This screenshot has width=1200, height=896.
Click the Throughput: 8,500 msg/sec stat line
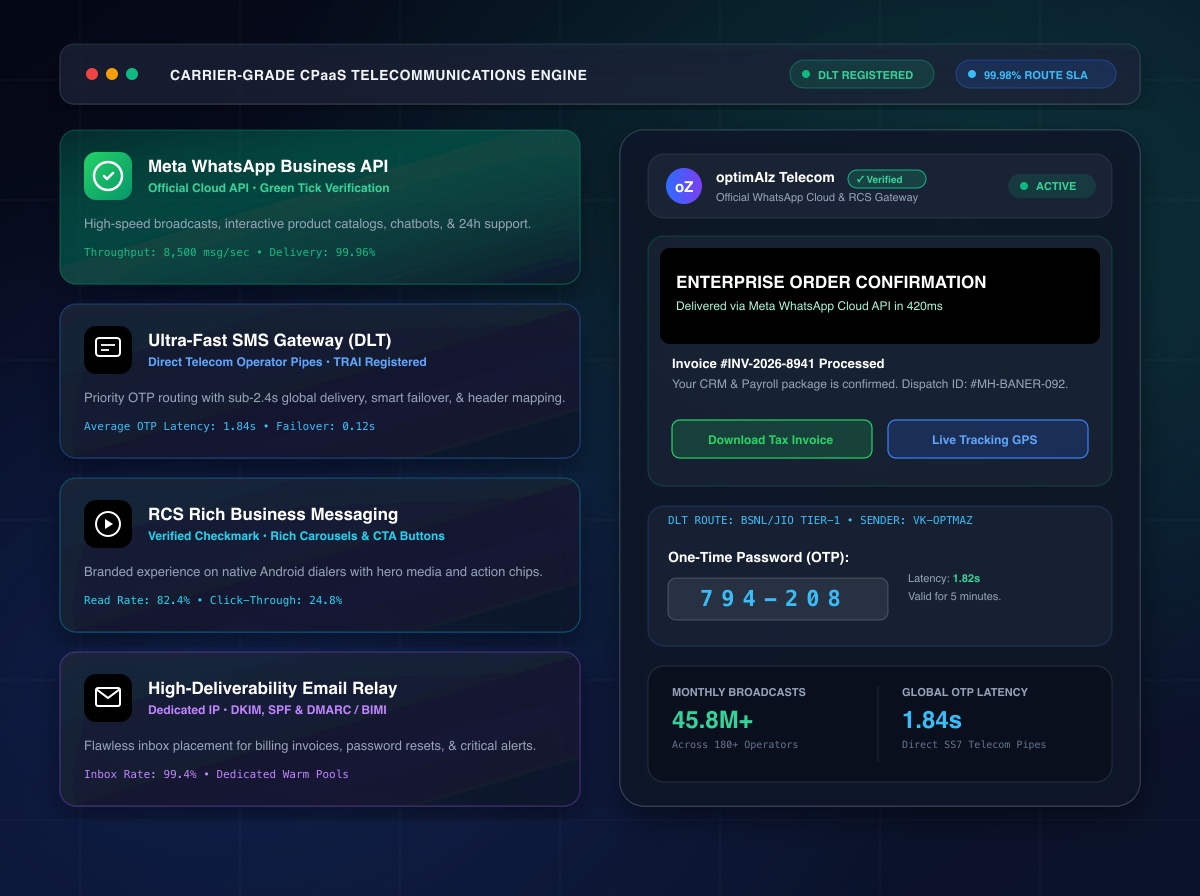[x=230, y=252]
